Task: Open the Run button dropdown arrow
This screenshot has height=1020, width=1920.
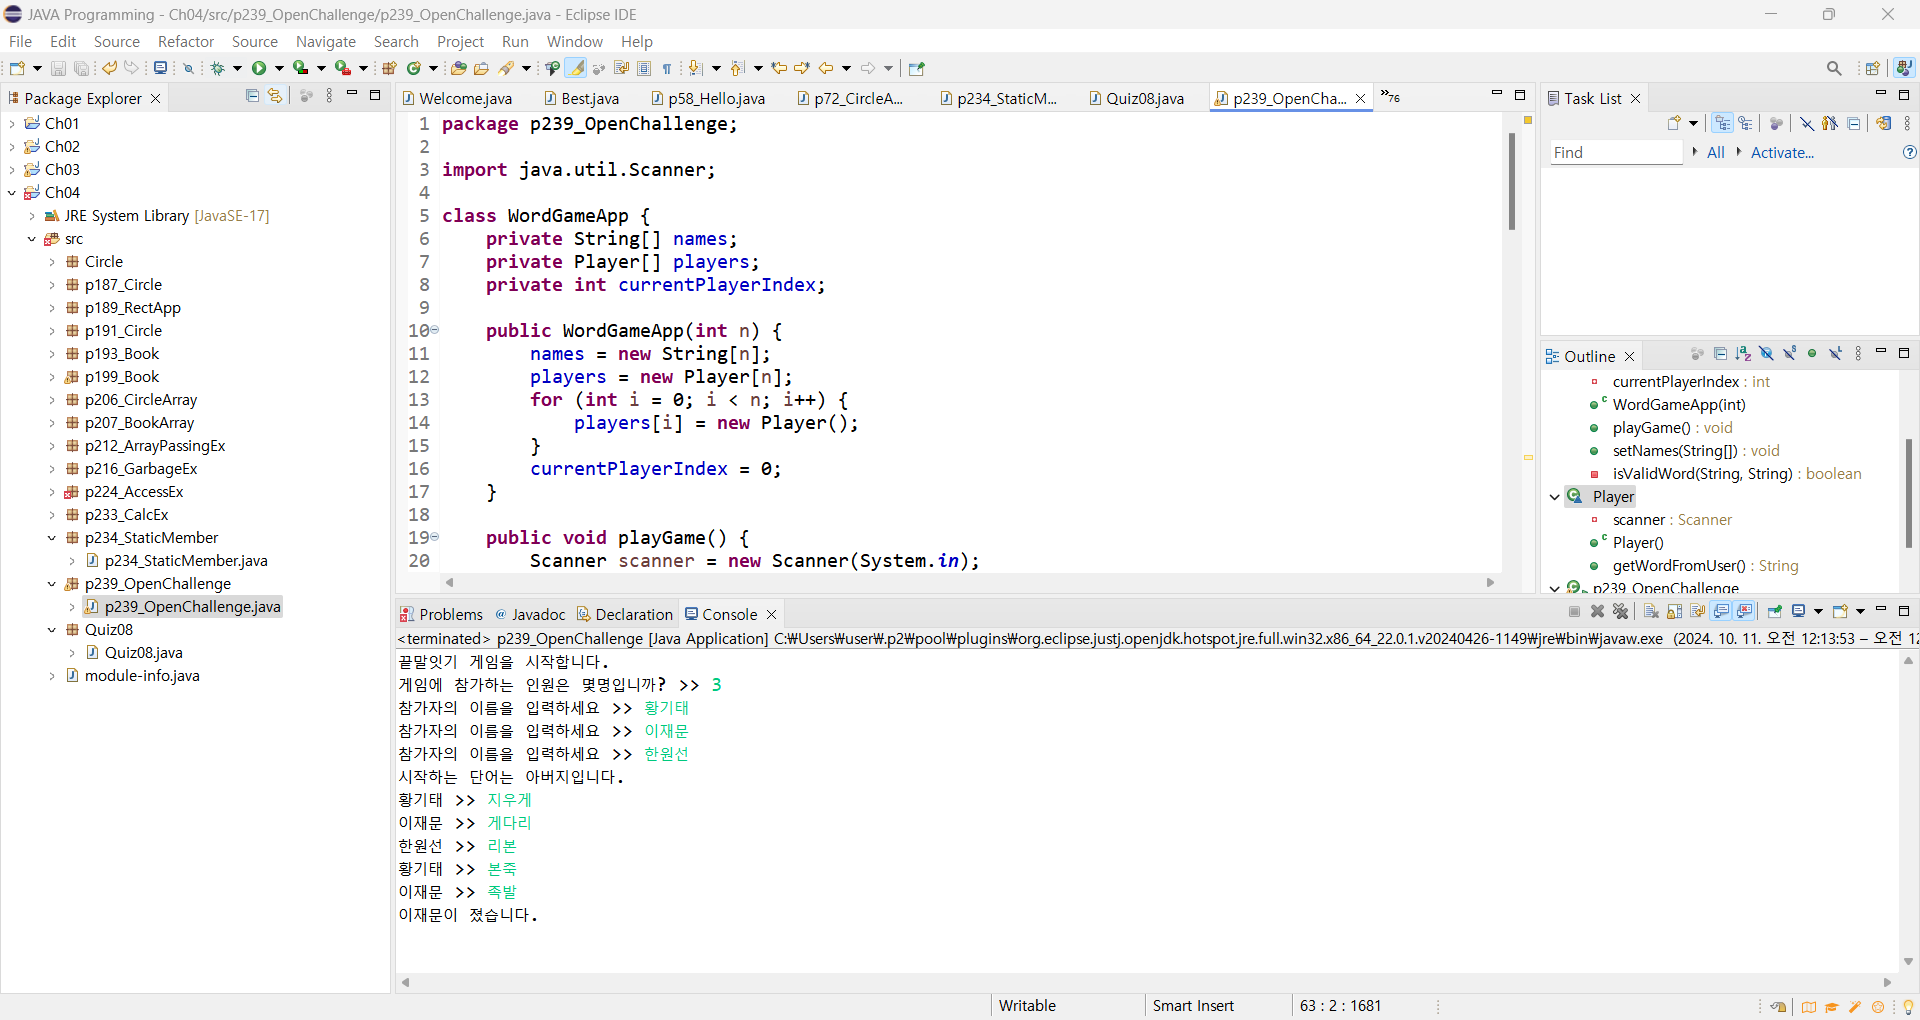Action: coord(279,68)
